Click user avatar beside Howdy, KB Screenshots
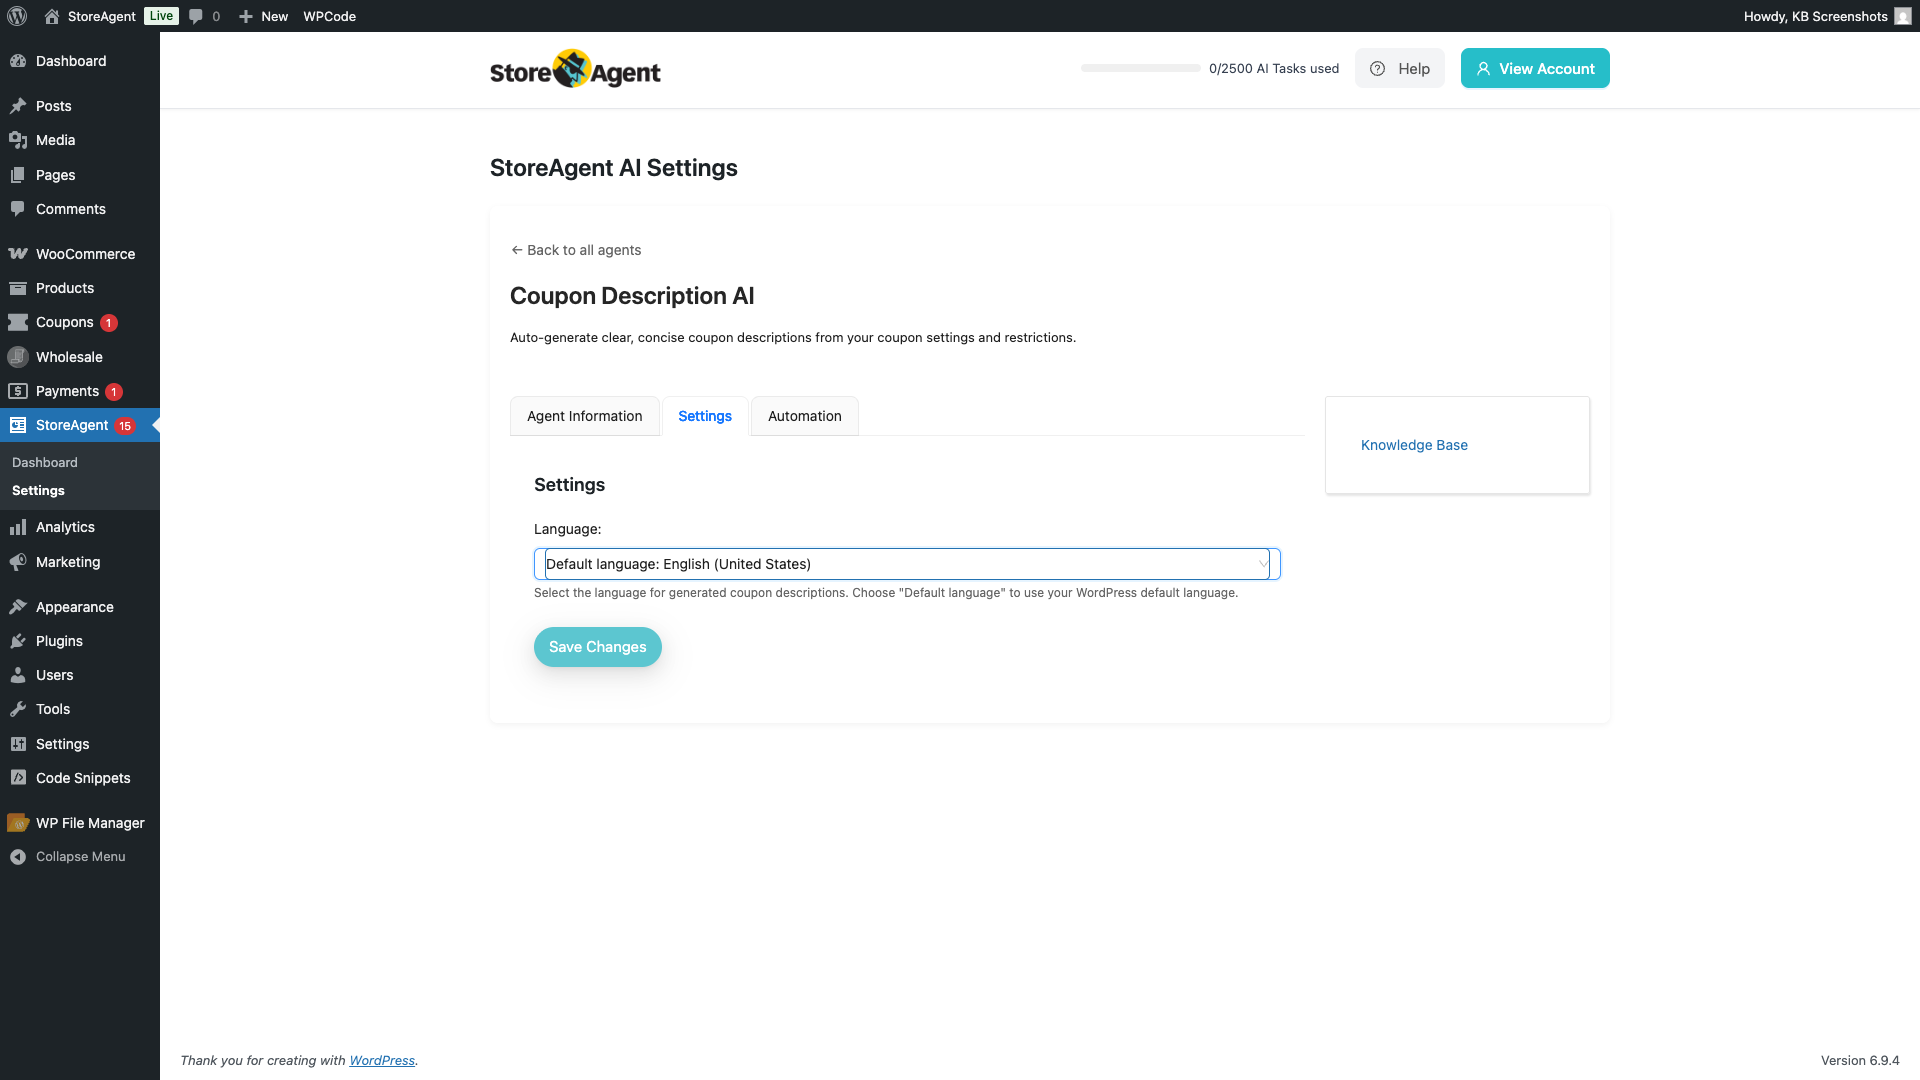 (x=1903, y=16)
